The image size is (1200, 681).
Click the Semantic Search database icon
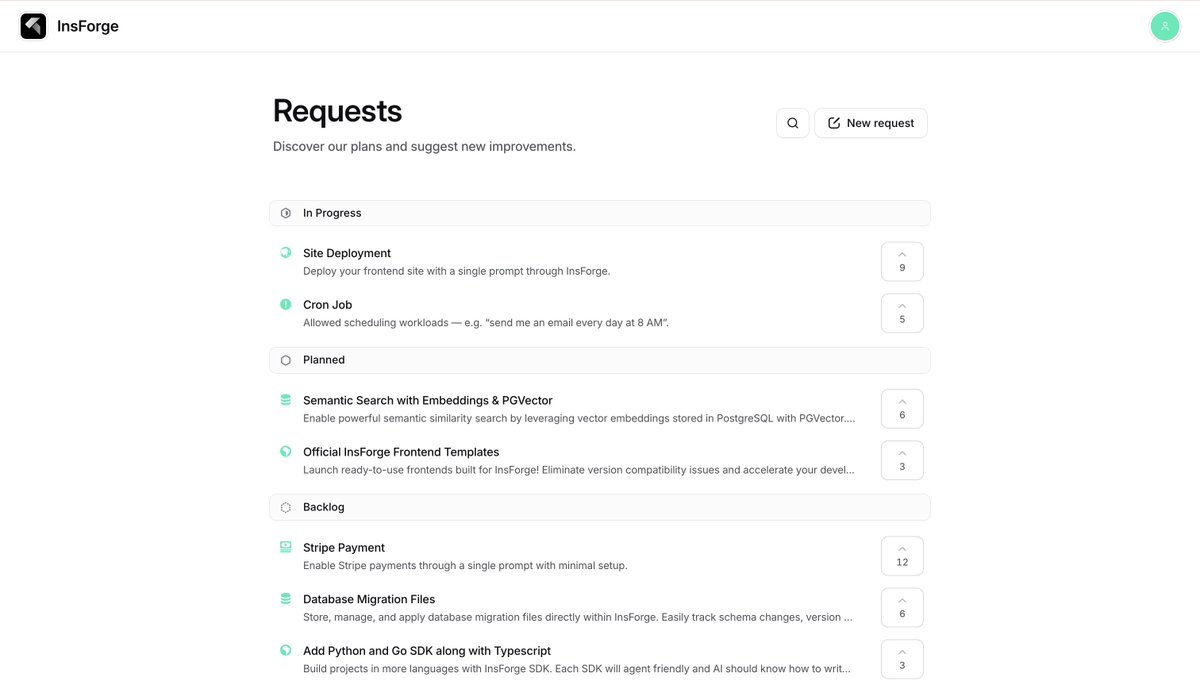(x=286, y=400)
